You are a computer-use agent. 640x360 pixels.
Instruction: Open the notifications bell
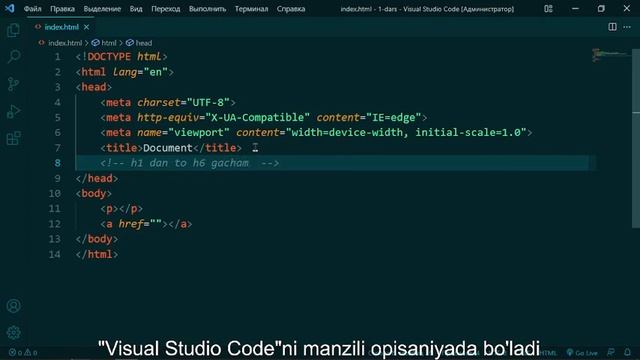(627, 352)
